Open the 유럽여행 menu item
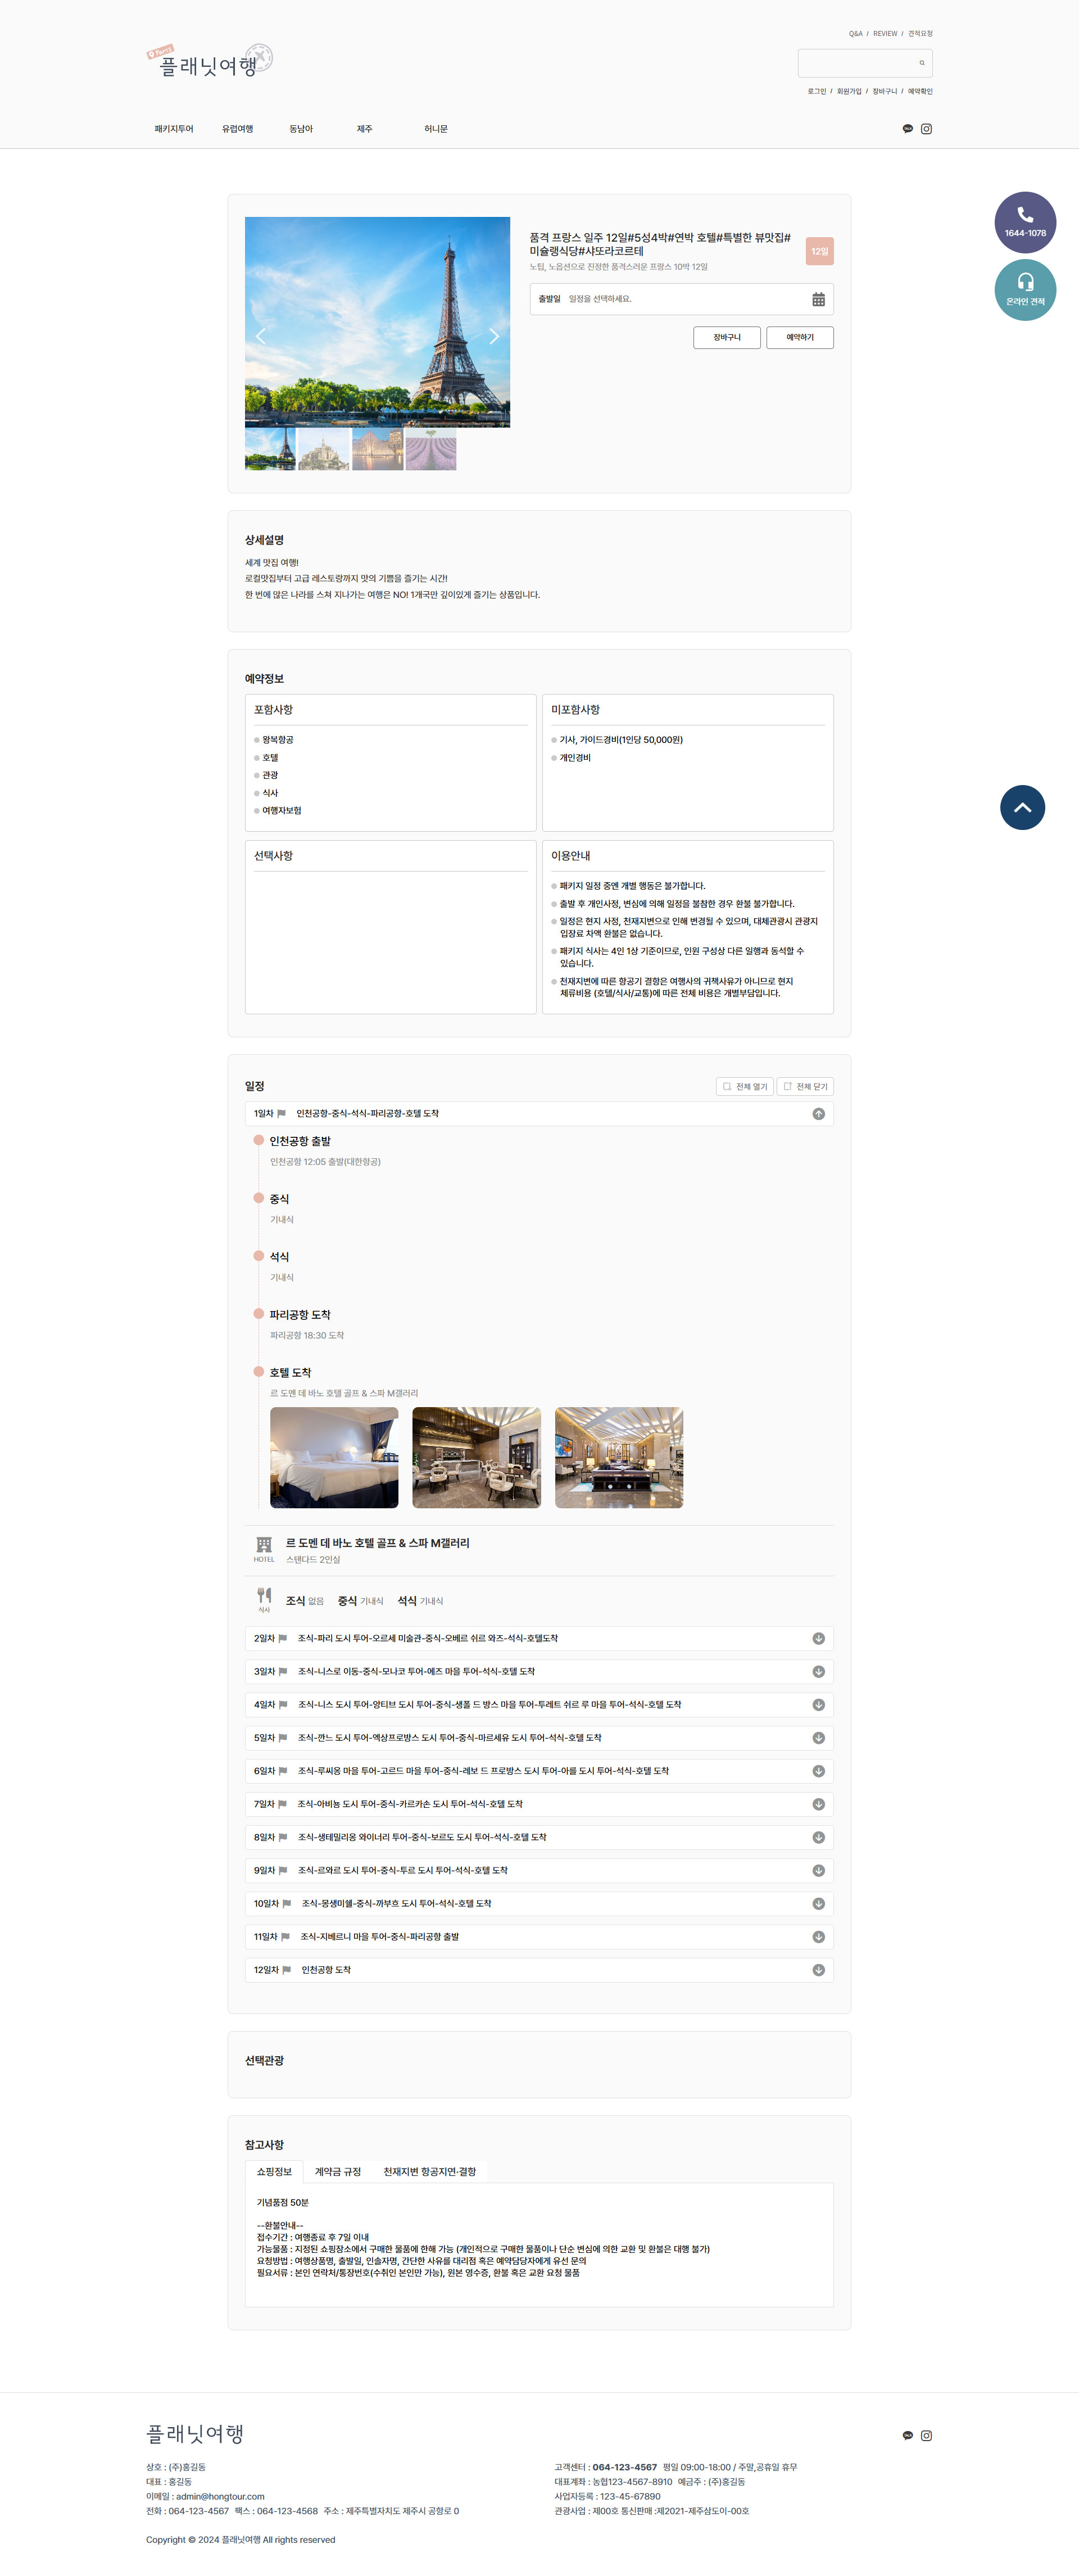This screenshot has width=1079, height=2576. tap(237, 129)
